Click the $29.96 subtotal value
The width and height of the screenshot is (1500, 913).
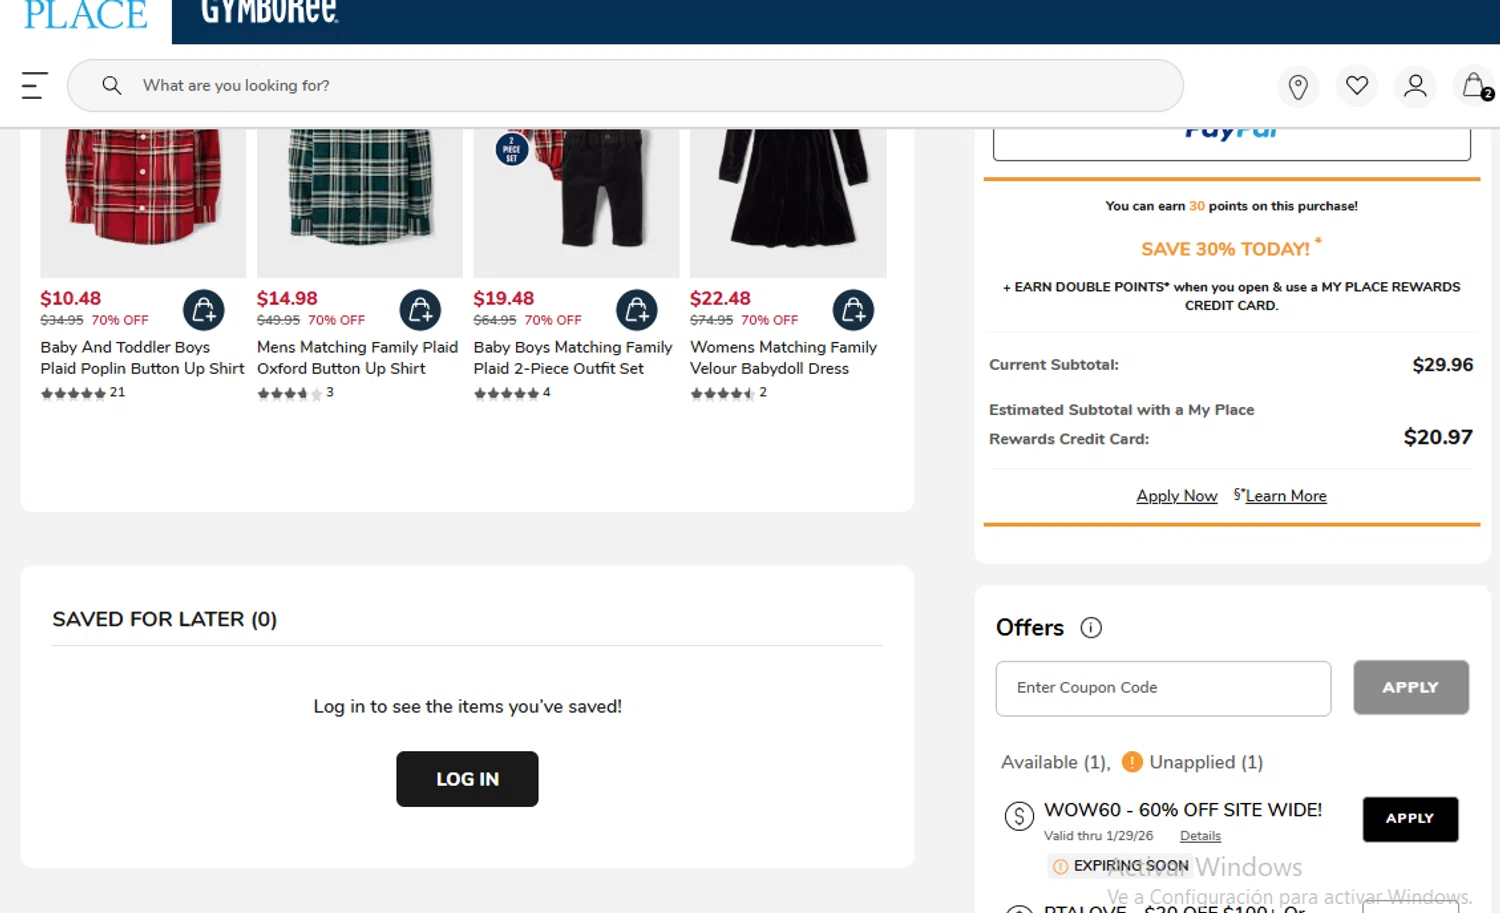pos(1442,365)
